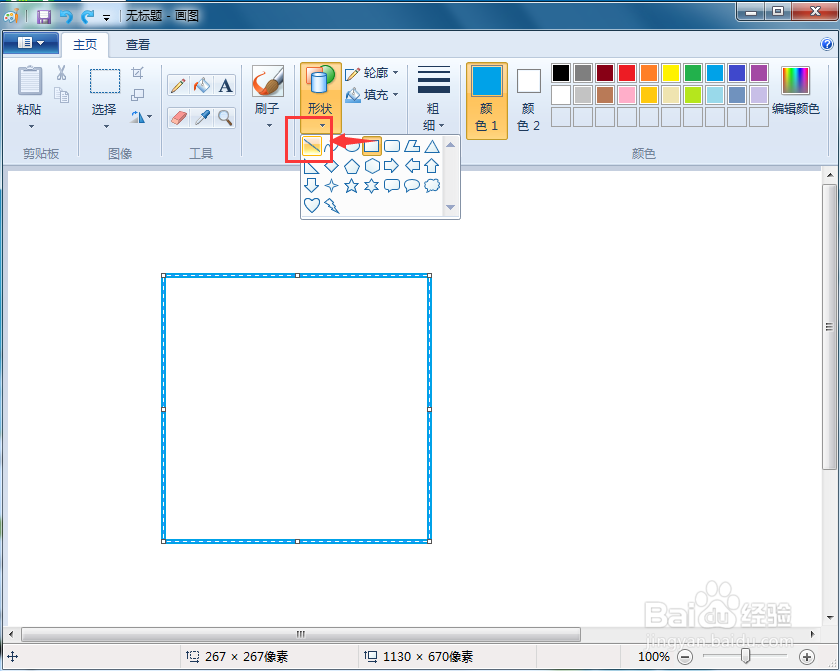Screen dimensions: 840x671
Task: Switch to the View (查看) tab
Action: tap(138, 44)
